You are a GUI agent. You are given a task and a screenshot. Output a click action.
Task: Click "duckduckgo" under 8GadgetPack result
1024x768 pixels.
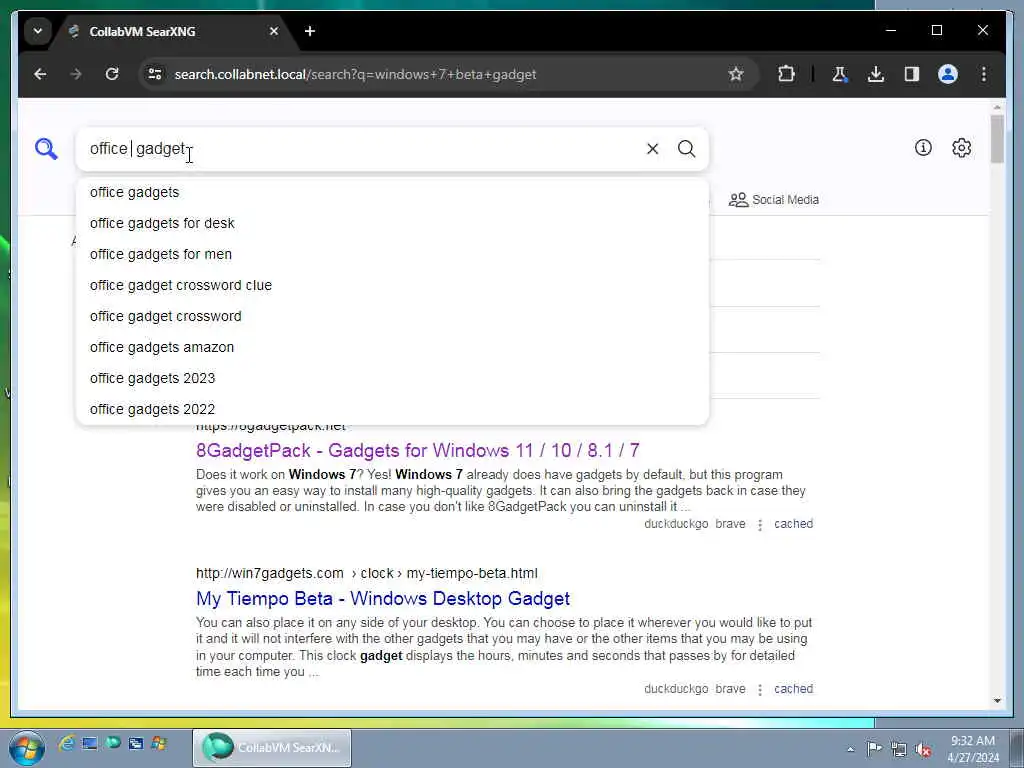[x=676, y=524]
